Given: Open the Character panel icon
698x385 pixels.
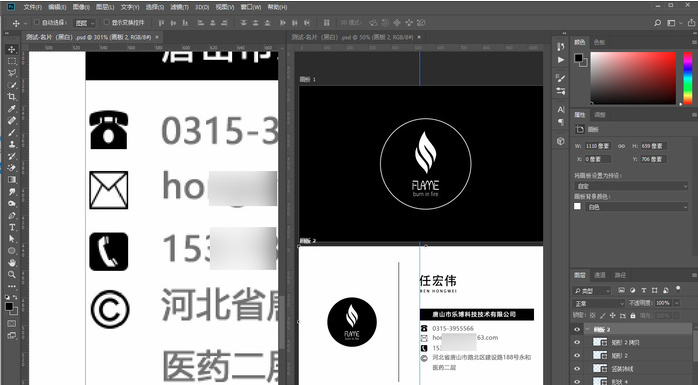Looking at the screenshot, I should (x=560, y=109).
